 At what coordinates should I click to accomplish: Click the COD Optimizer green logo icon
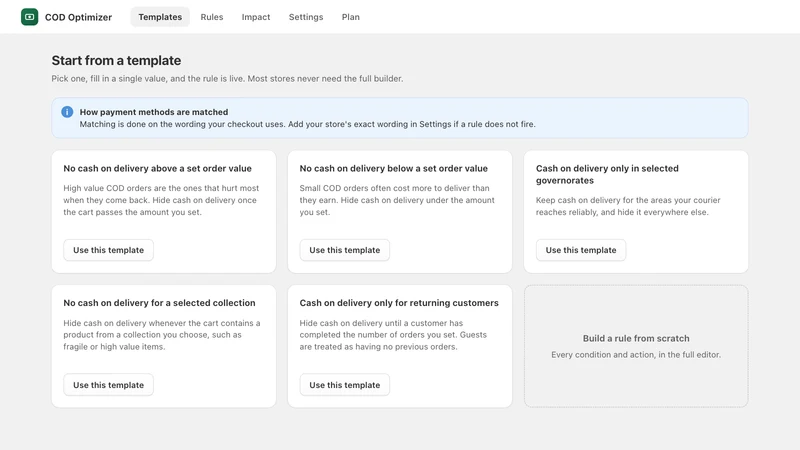[30, 17]
